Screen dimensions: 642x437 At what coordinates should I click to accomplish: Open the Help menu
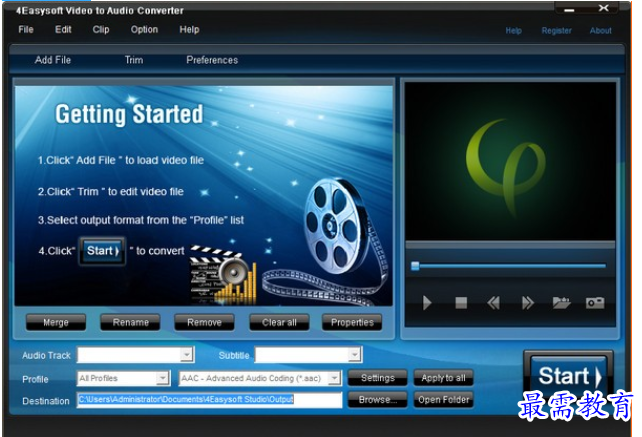coord(189,29)
